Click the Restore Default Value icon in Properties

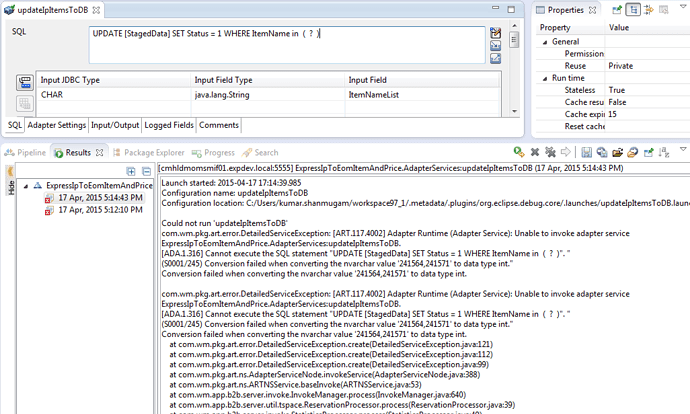(664, 10)
